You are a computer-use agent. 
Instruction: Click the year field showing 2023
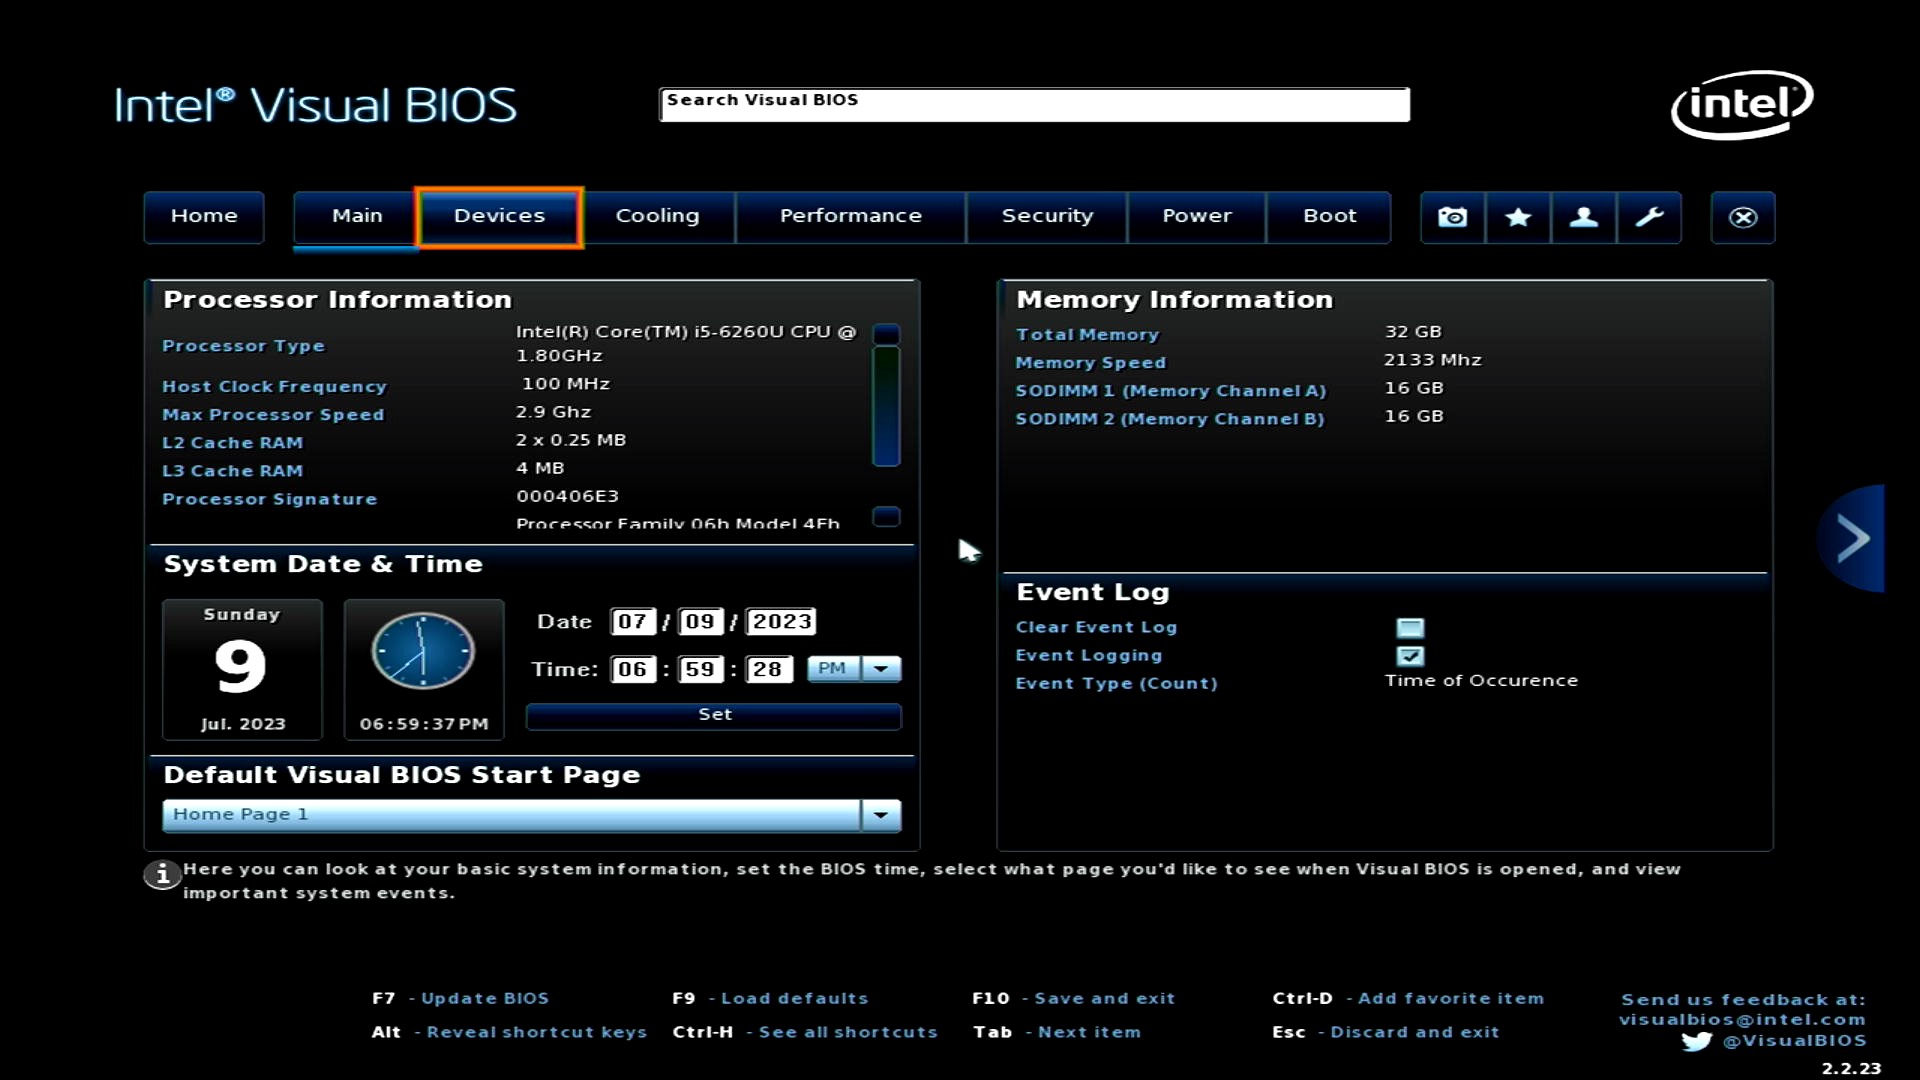781,621
